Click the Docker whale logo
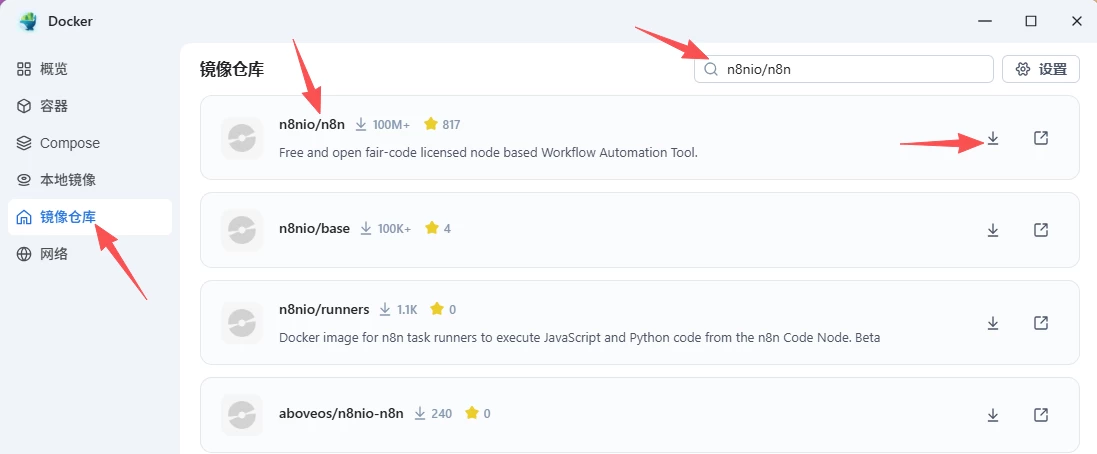Viewport: 1097px width, 454px height. (27, 21)
